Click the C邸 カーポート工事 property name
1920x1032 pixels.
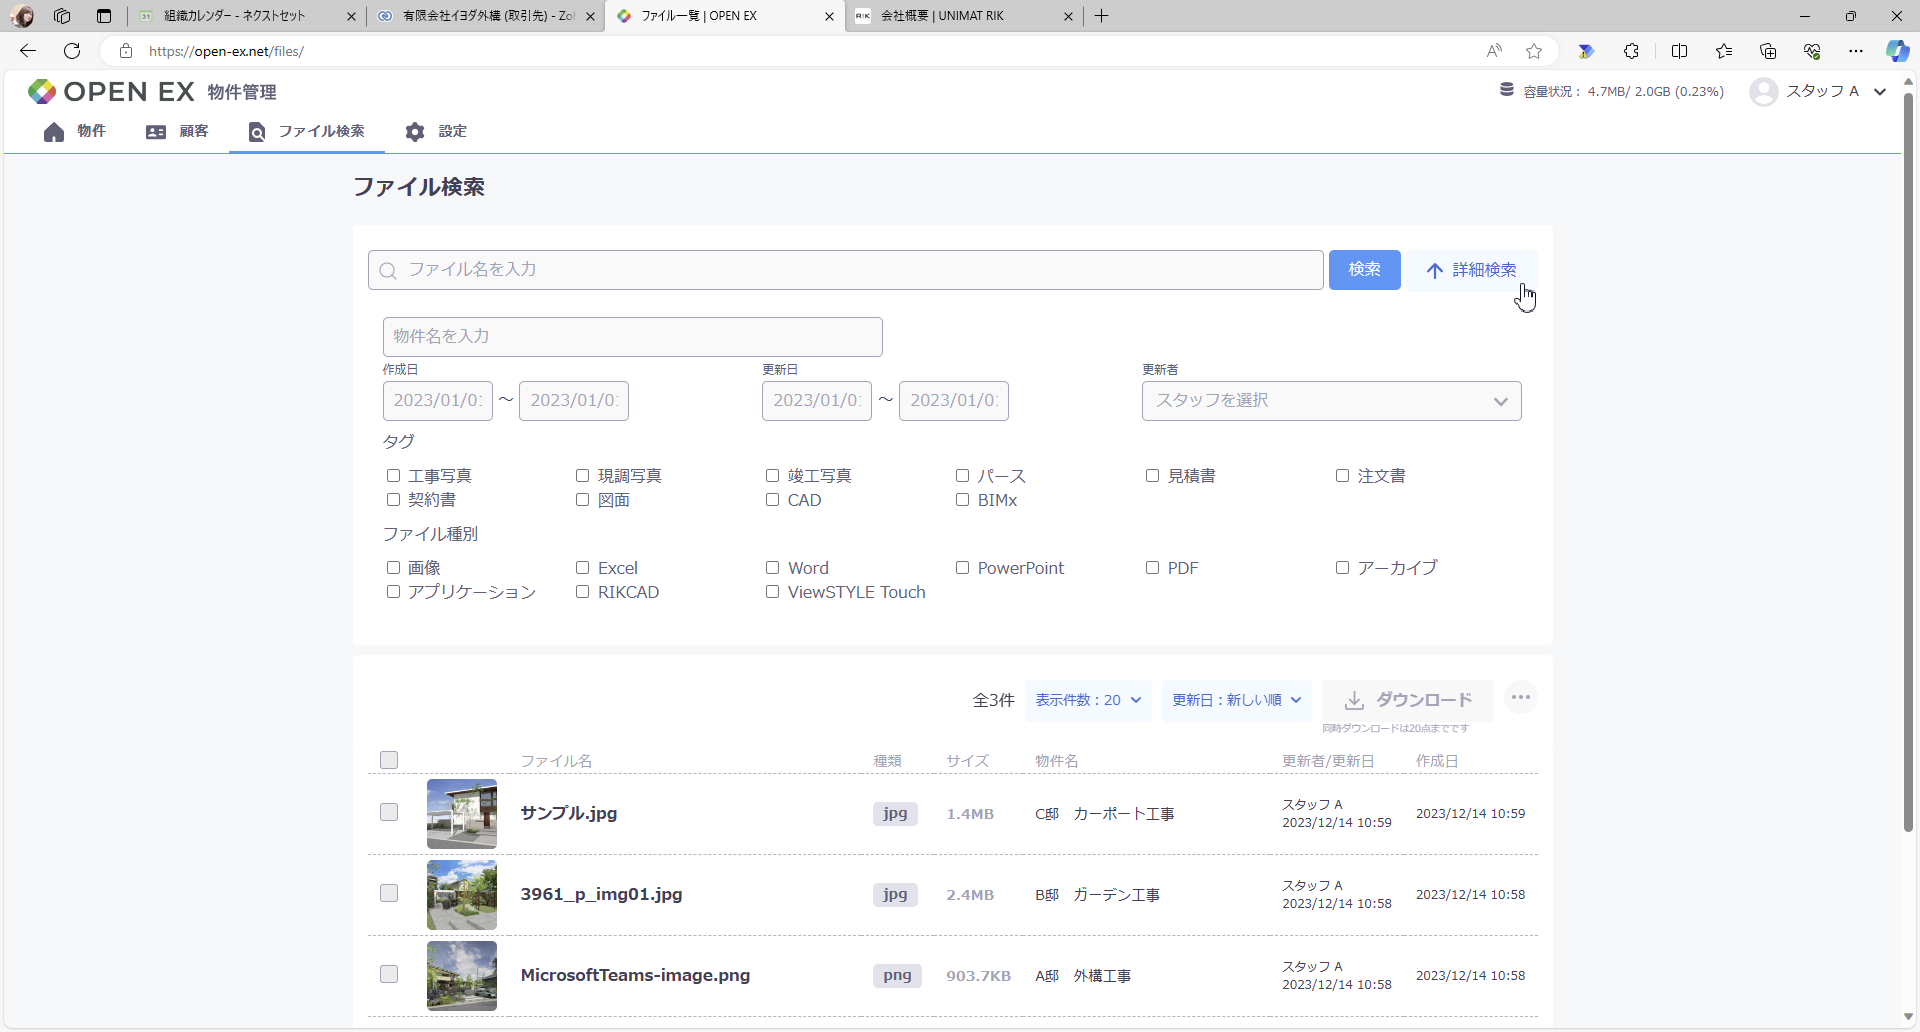tap(1104, 814)
